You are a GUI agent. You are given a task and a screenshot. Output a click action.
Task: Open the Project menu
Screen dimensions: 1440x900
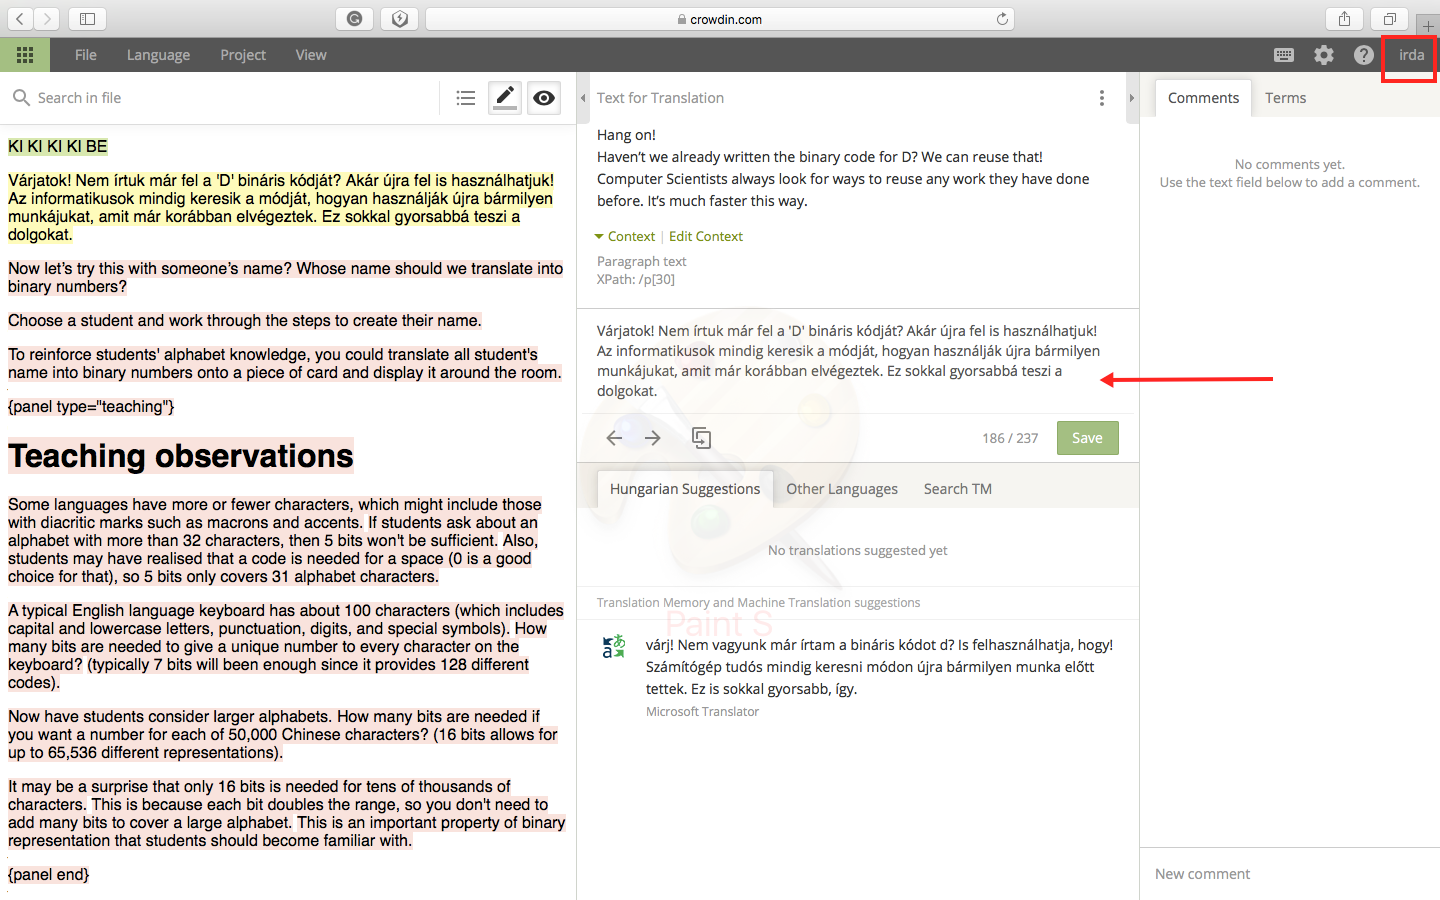[243, 55]
